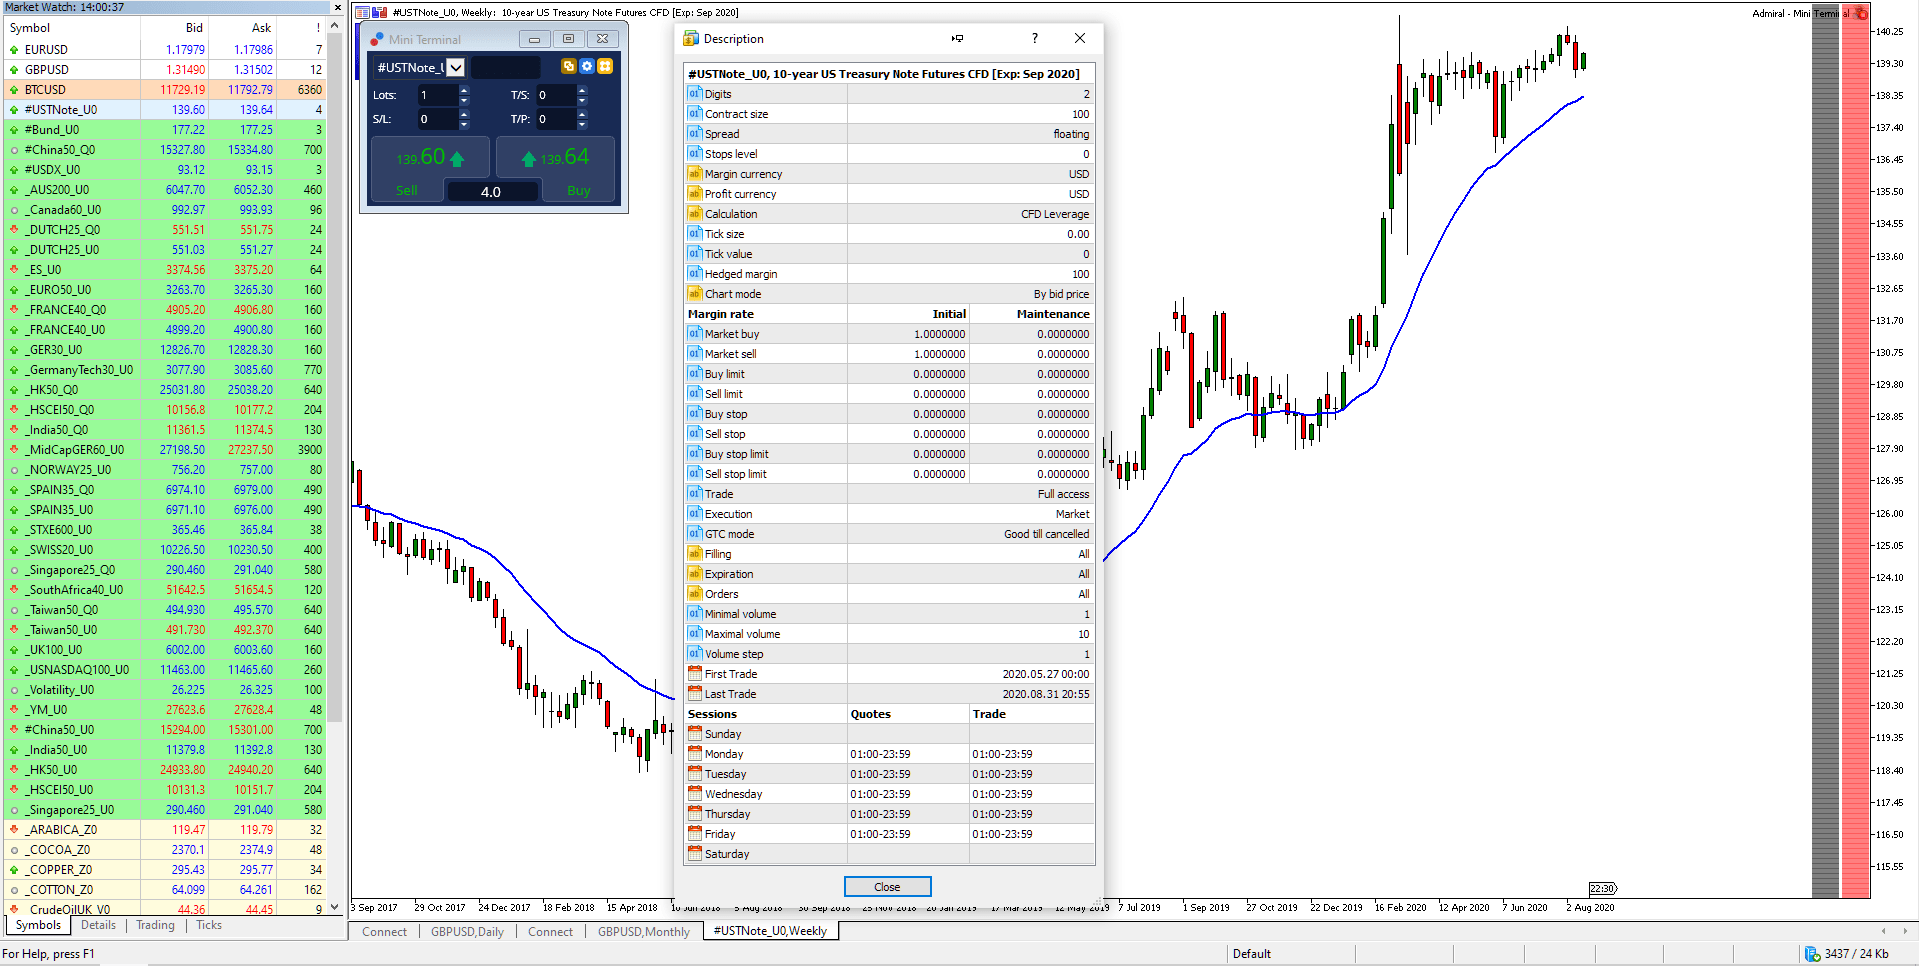The width and height of the screenshot is (1919, 966).
Task: Open the Mini Terminal settings gear icon
Action: click(x=586, y=66)
